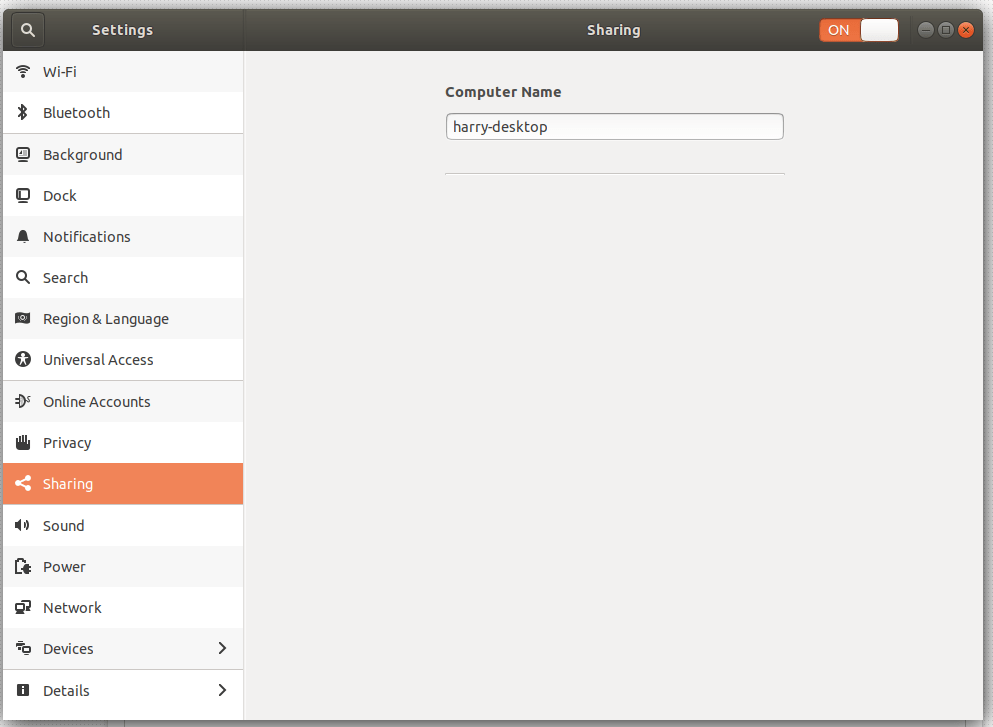Expand the Devices submenu chevron

click(222, 649)
